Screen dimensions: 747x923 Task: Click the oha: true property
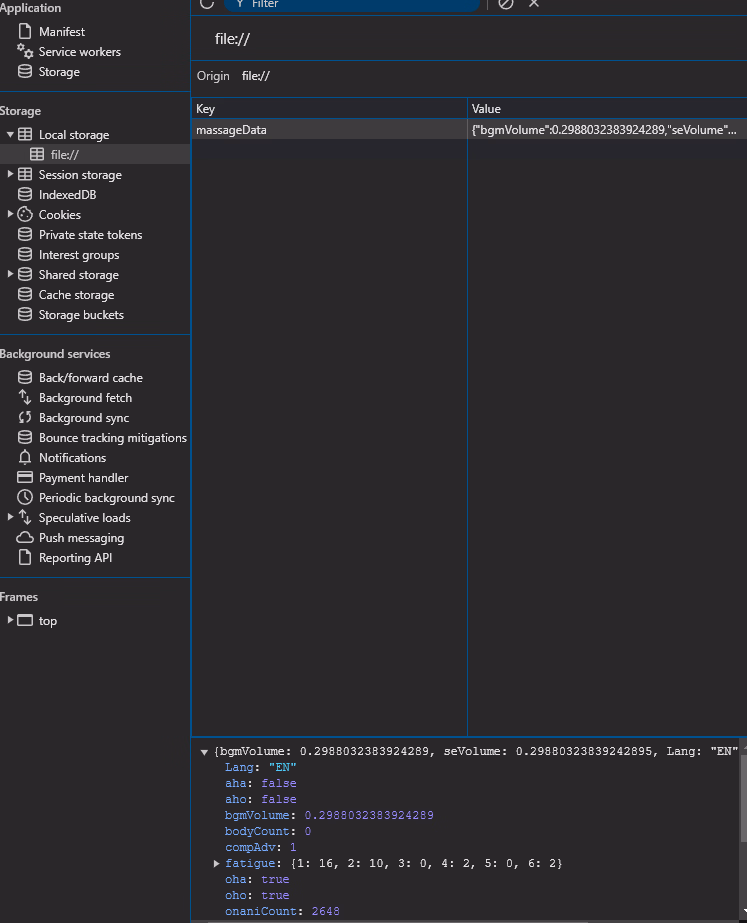[x=257, y=879]
